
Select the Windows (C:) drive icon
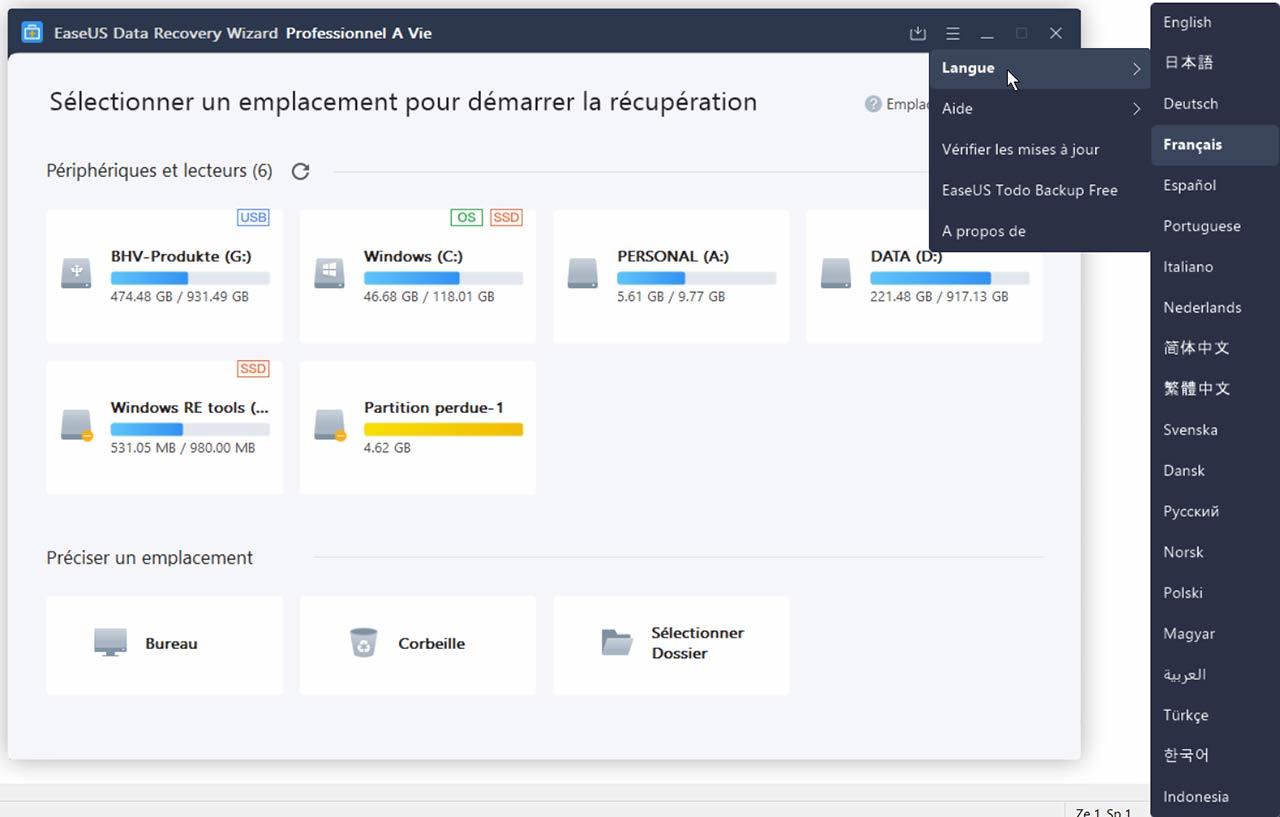point(330,273)
